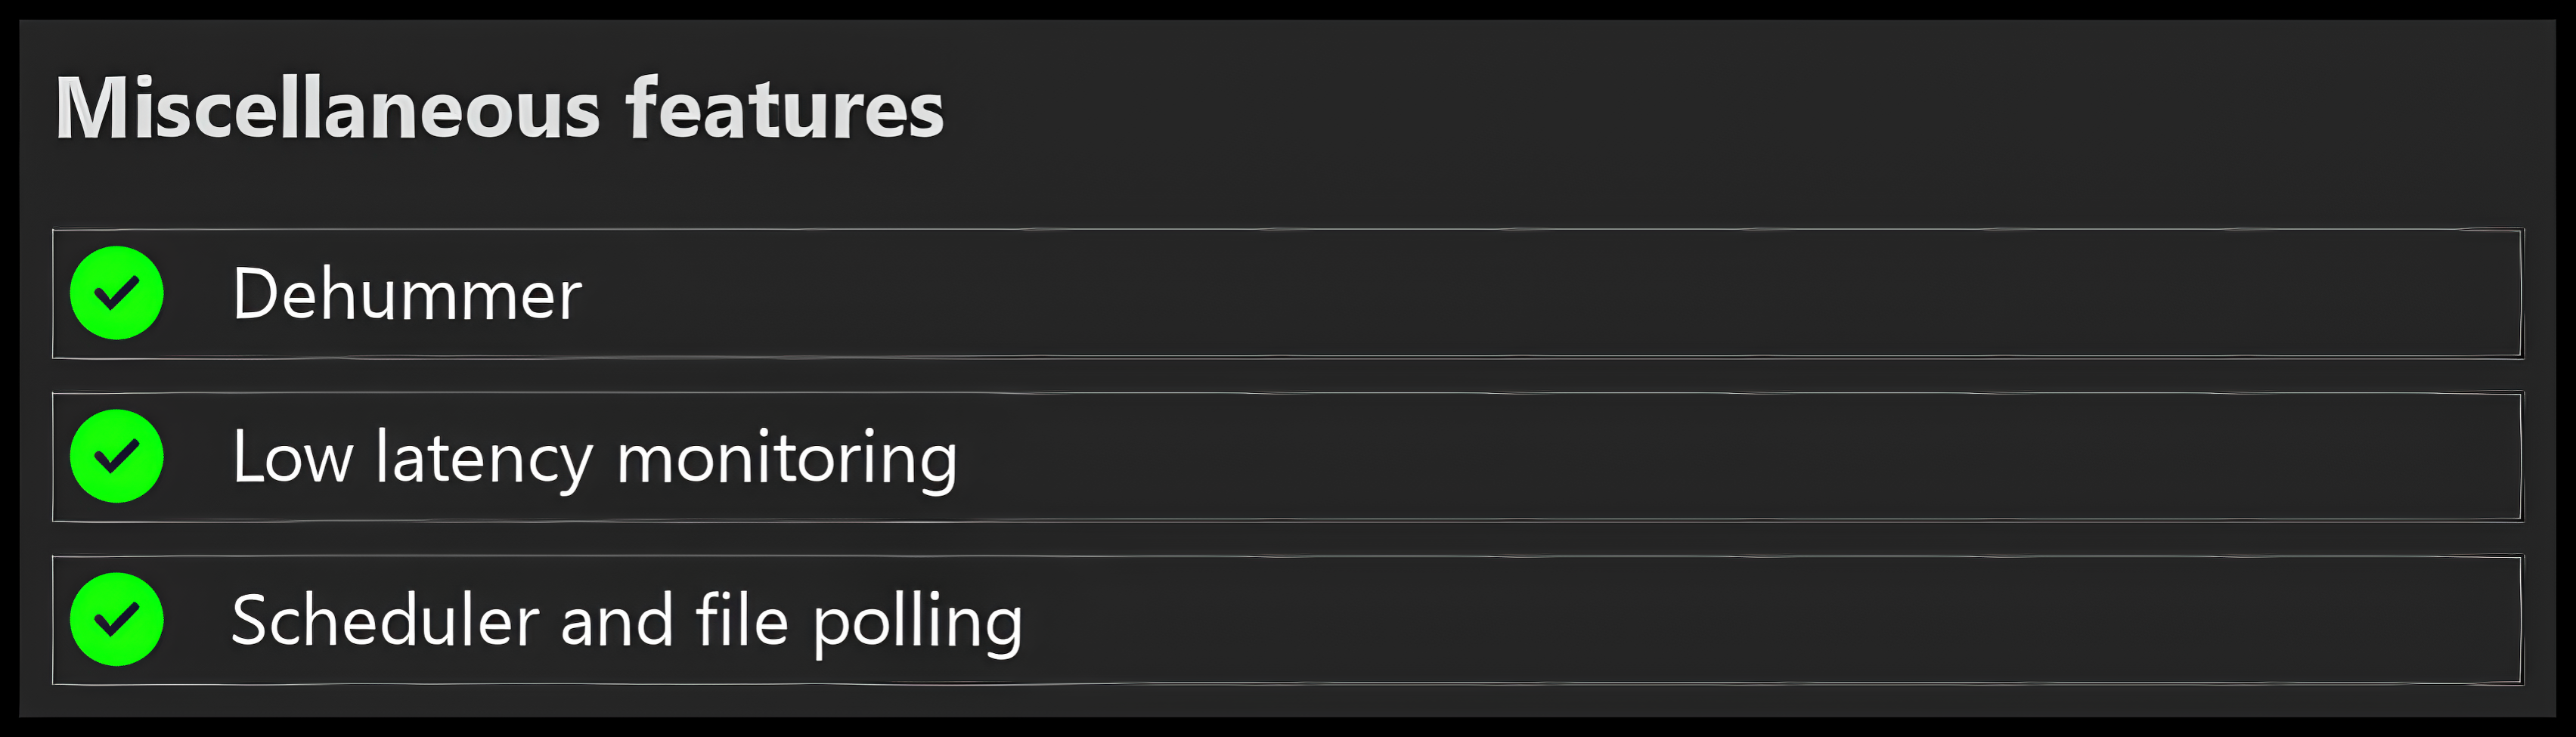Click the Miscellaneous features heading
2576x737 pixels.
(x=499, y=107)
